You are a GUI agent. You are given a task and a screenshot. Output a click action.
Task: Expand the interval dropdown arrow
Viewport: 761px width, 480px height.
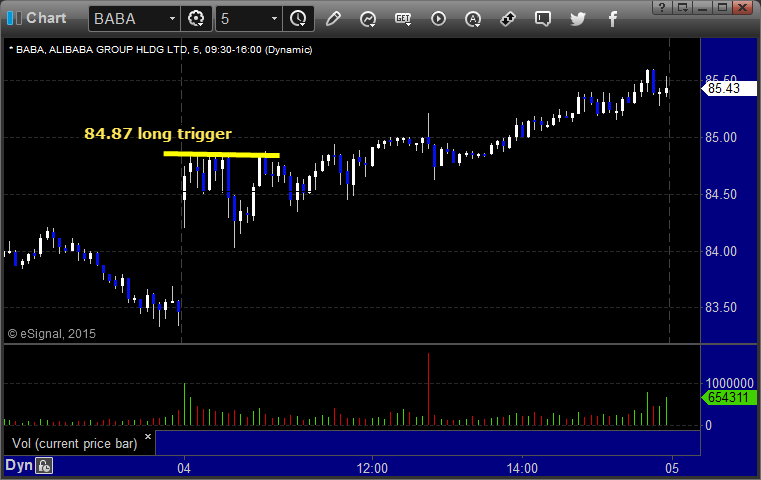(274, 19)
